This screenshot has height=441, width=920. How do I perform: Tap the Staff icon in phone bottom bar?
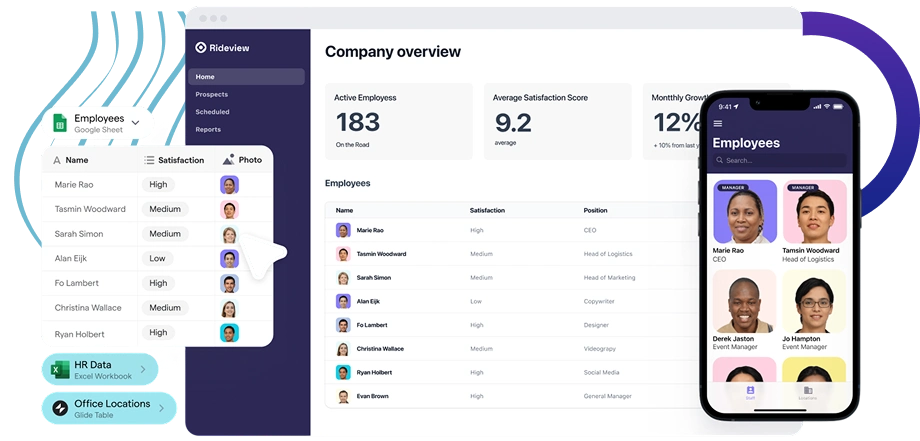tap(750, 391)
